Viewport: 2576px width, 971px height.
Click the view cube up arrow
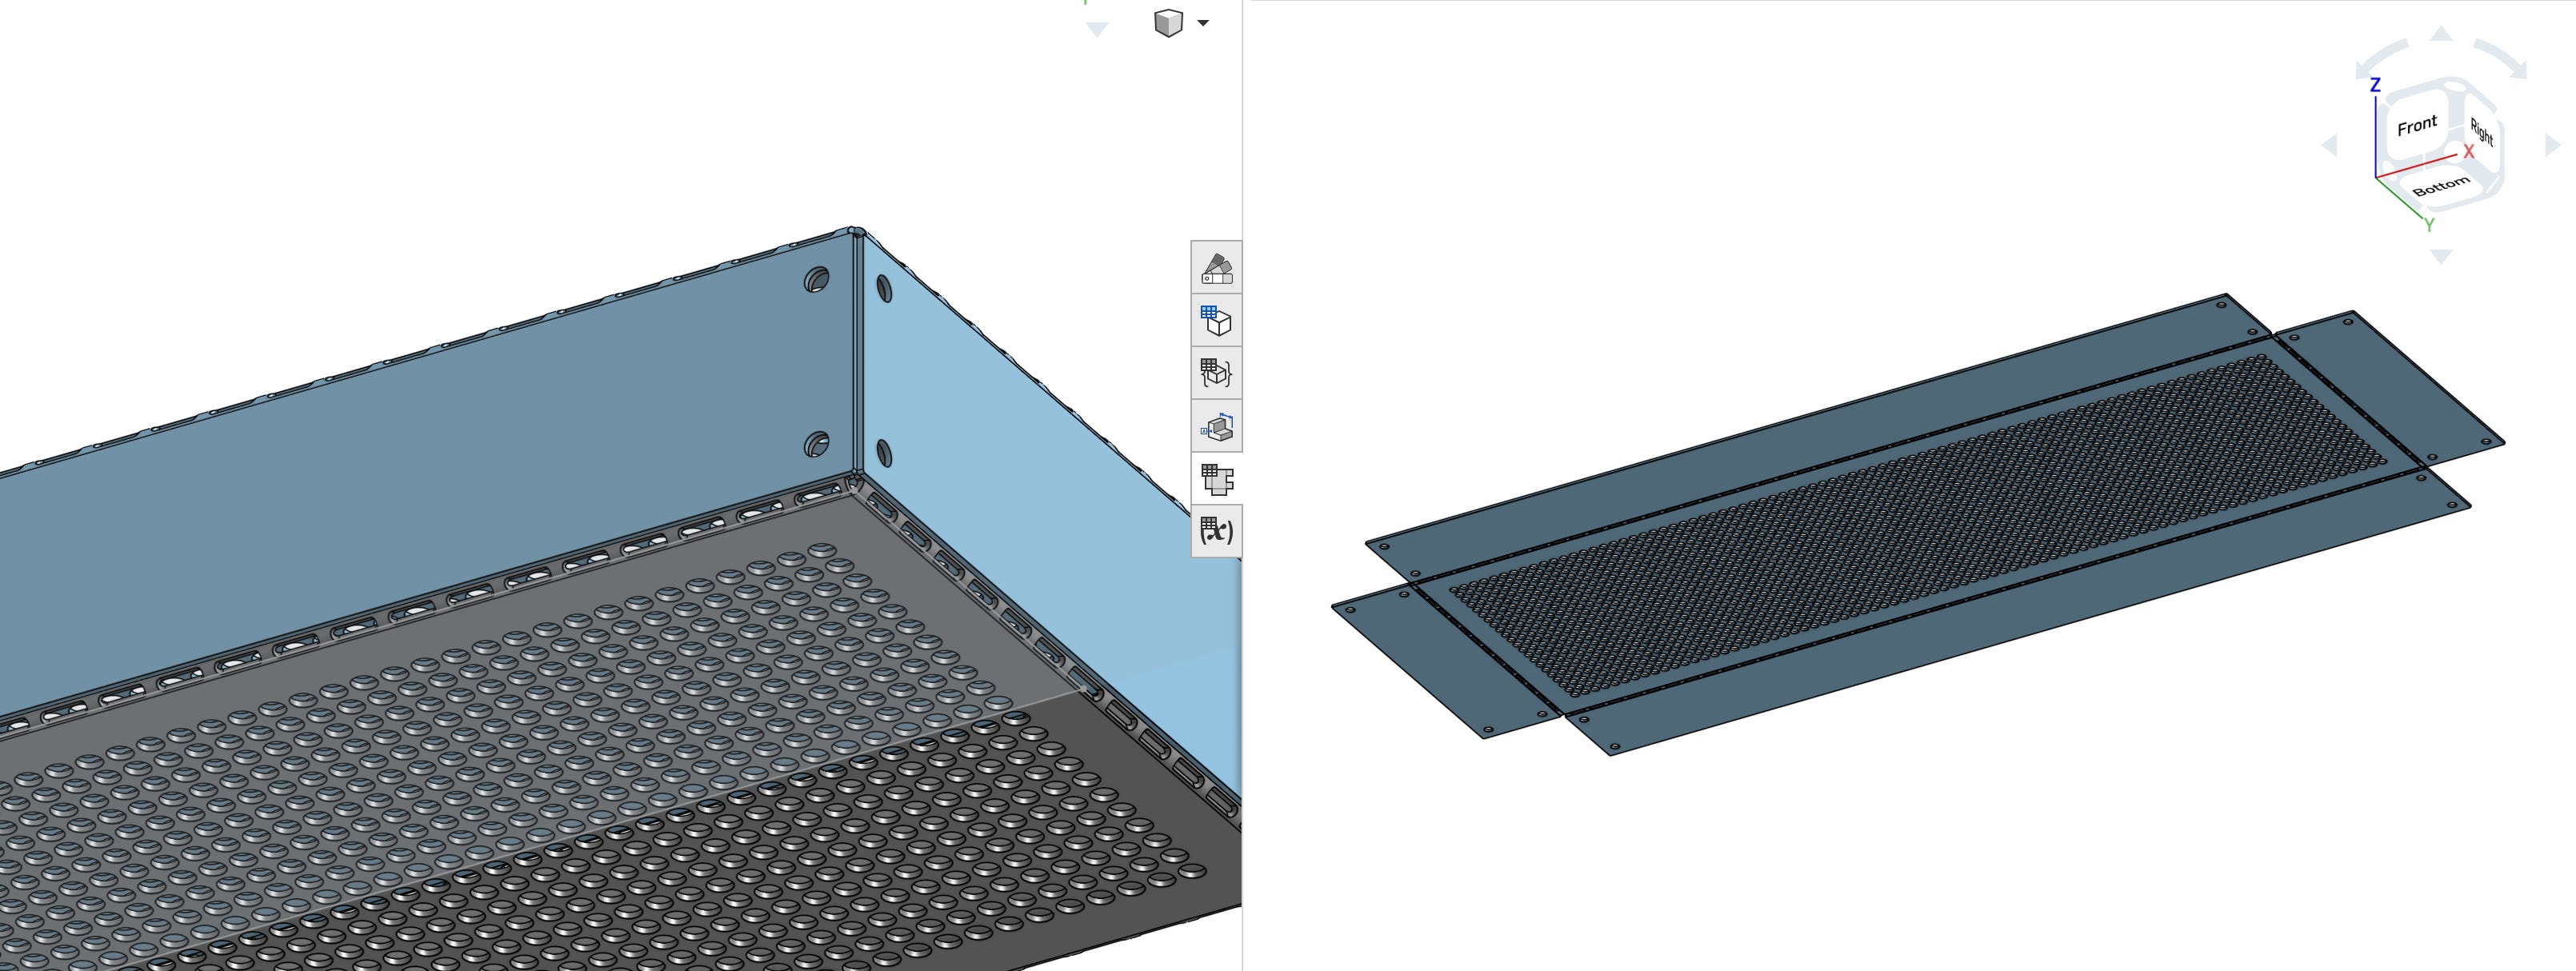2441,34
